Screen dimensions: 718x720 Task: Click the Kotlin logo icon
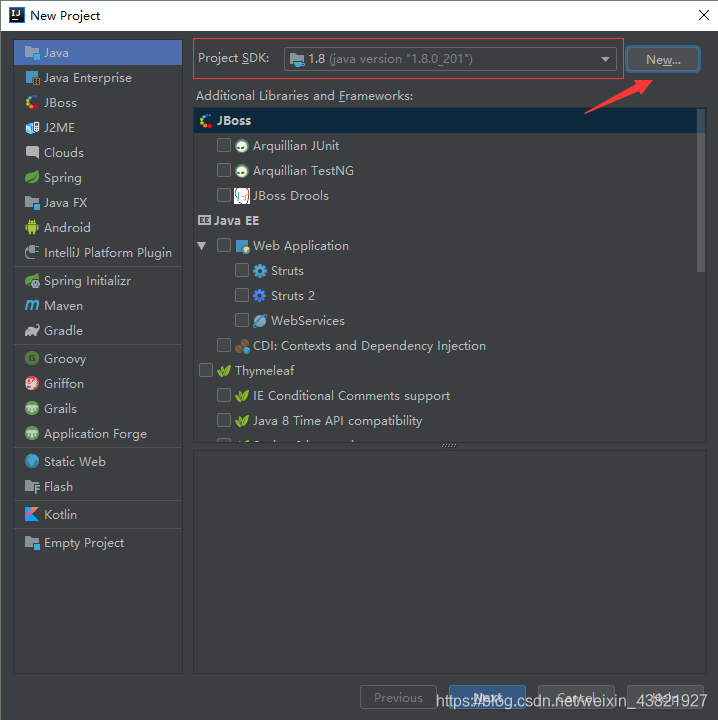coord(32,514)
